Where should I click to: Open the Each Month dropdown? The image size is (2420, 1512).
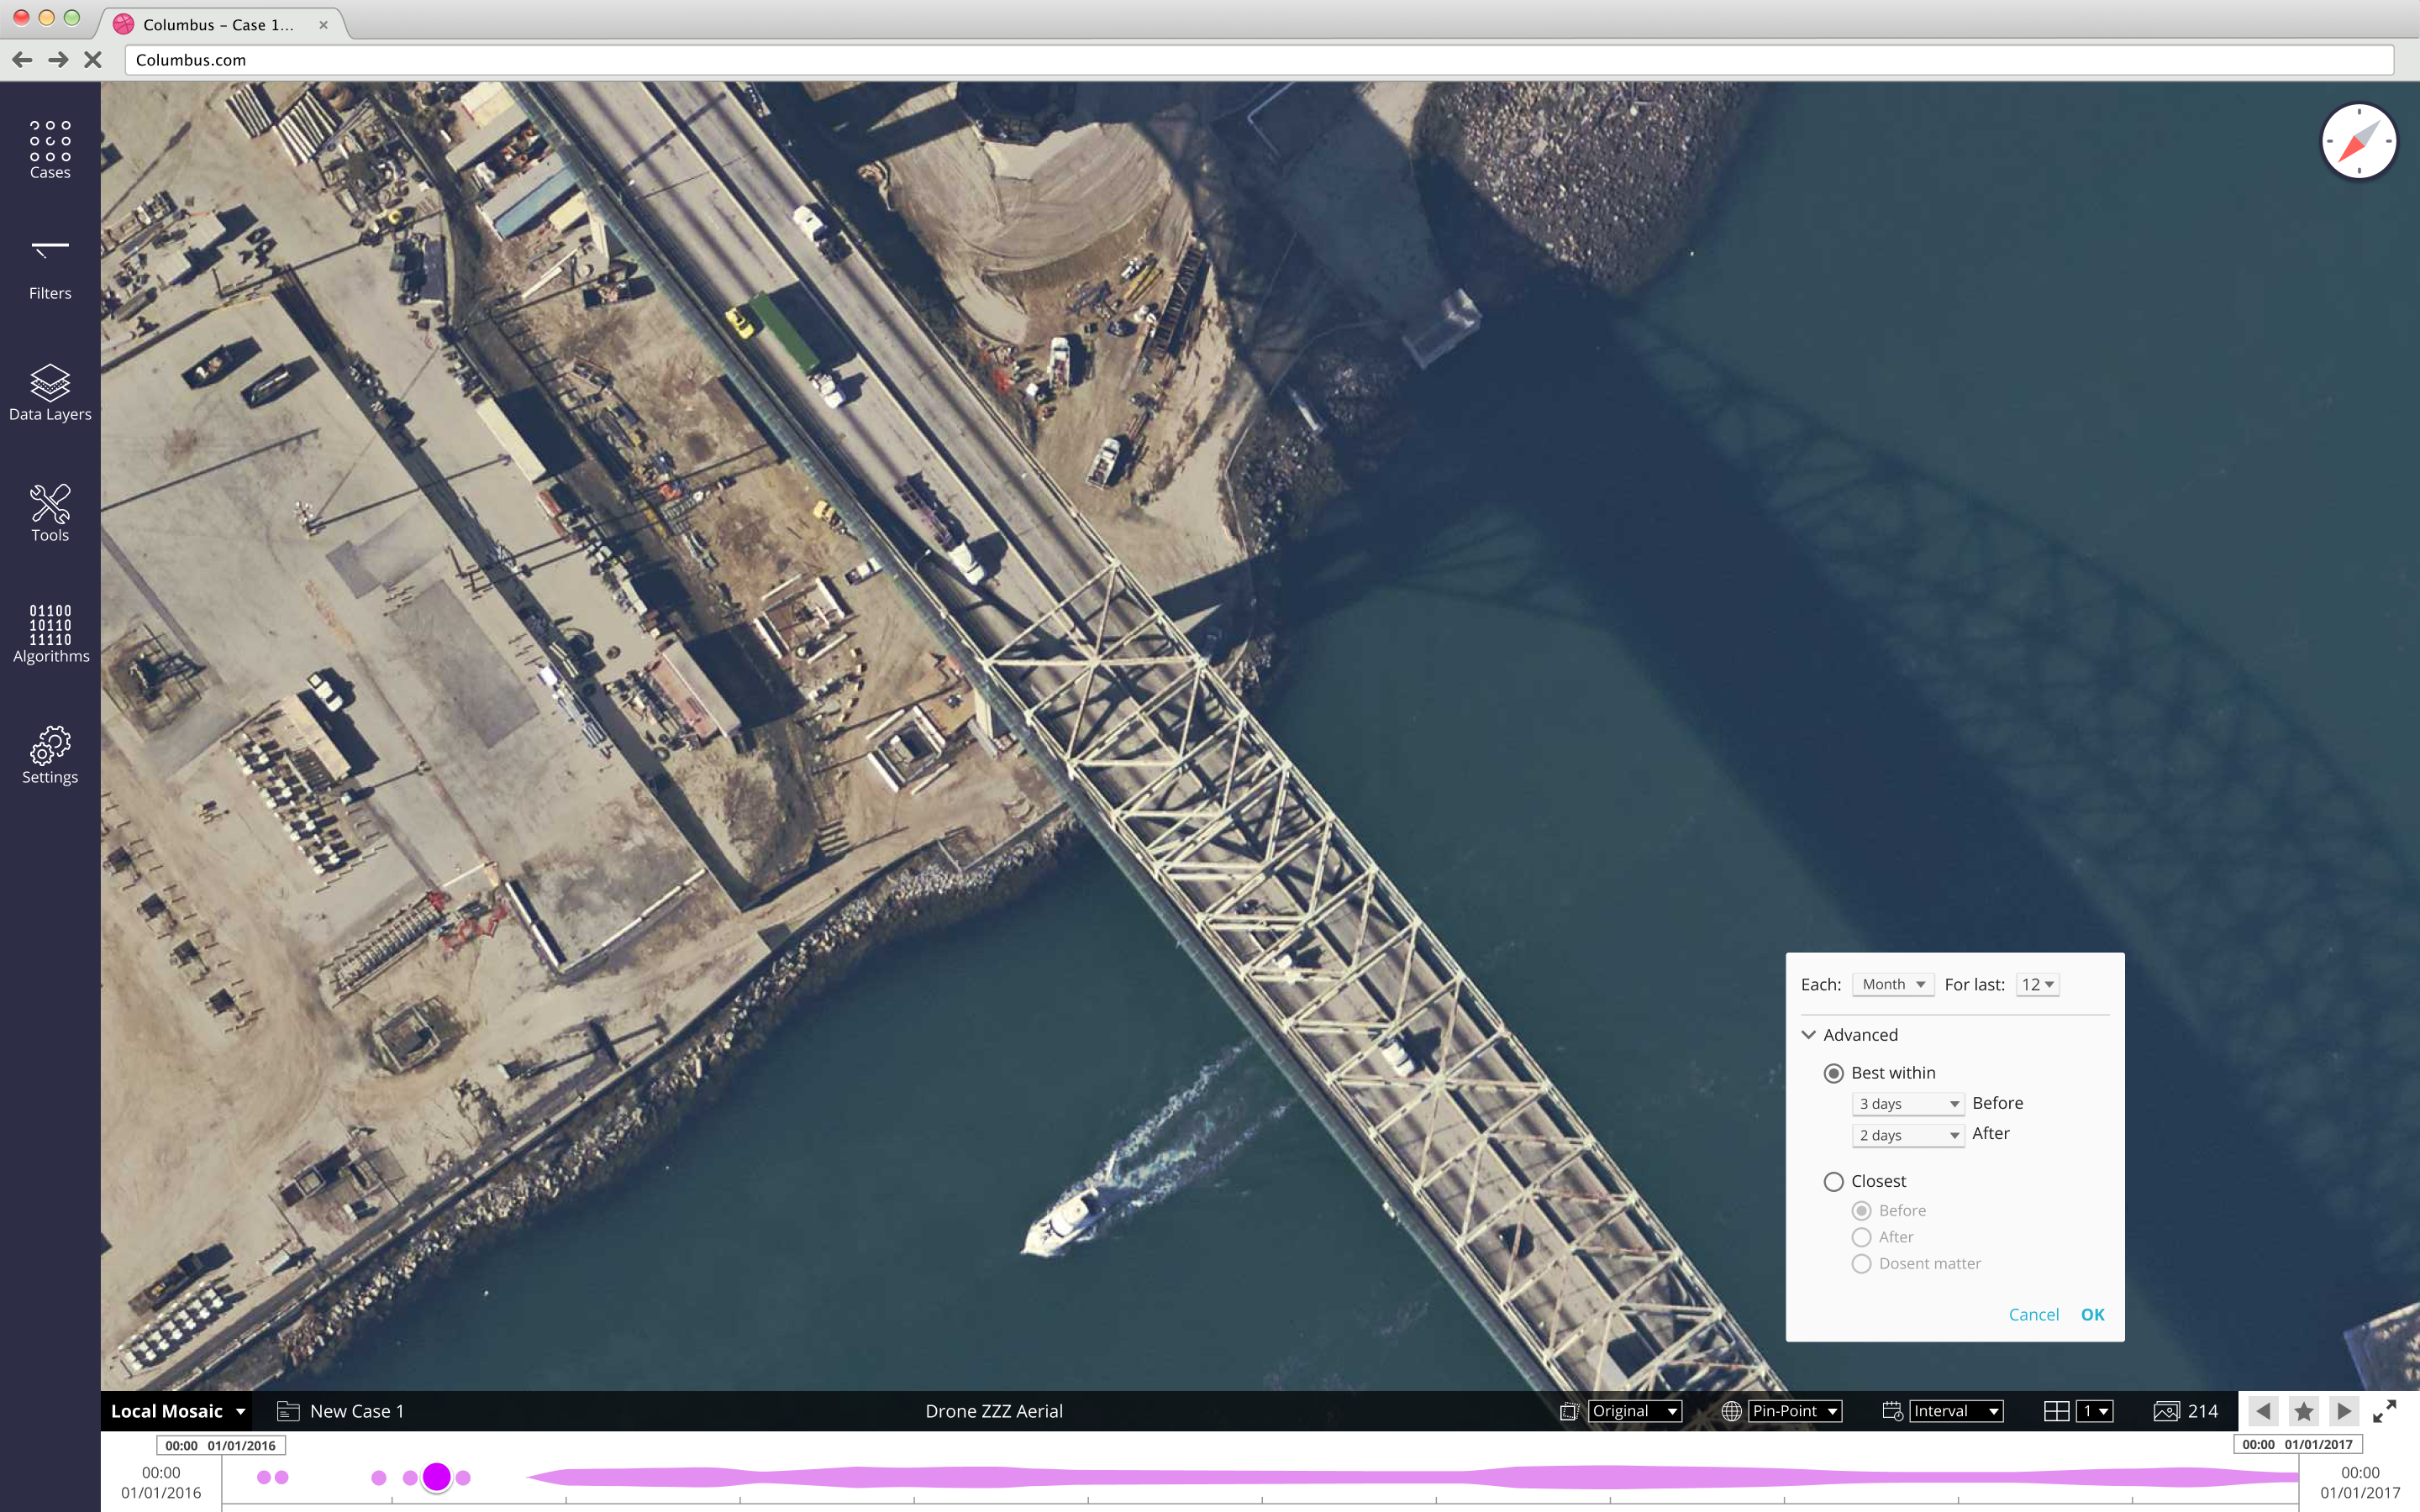pyautogui.click(x=1893, y=985)
